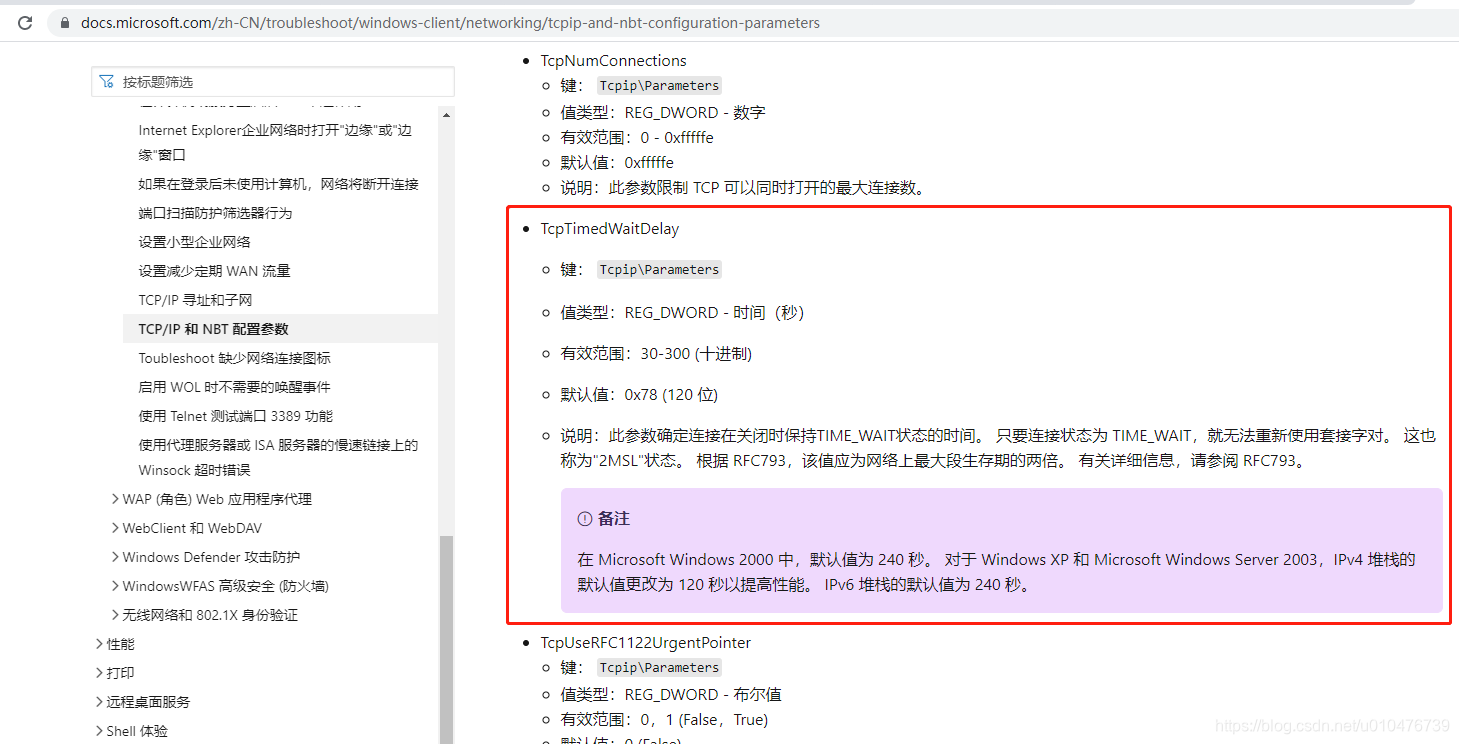Click Tcpip\Parameters code under TcpNumConnections
1459x744 pixels.
click(x=659, y=86)
